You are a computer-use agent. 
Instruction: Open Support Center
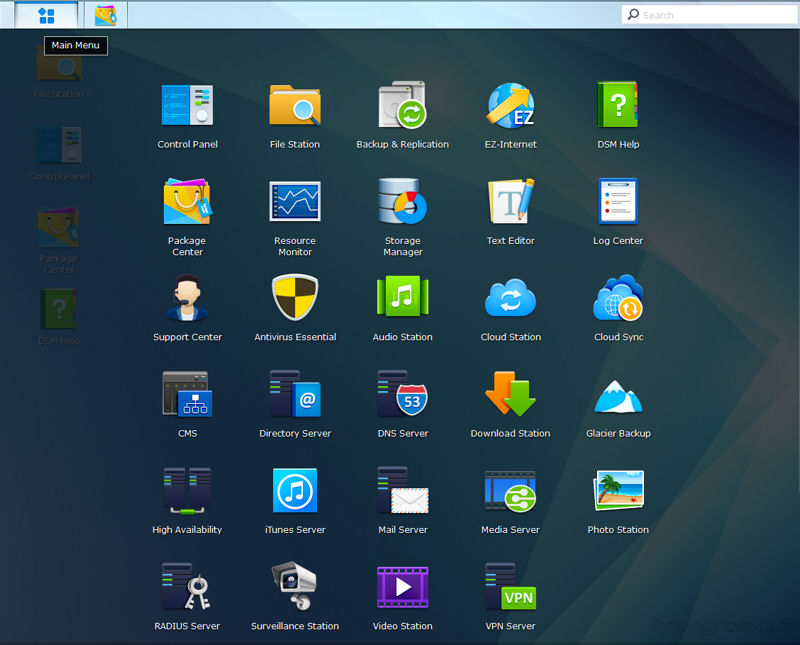pyautogui.click(x=187, y=308)
